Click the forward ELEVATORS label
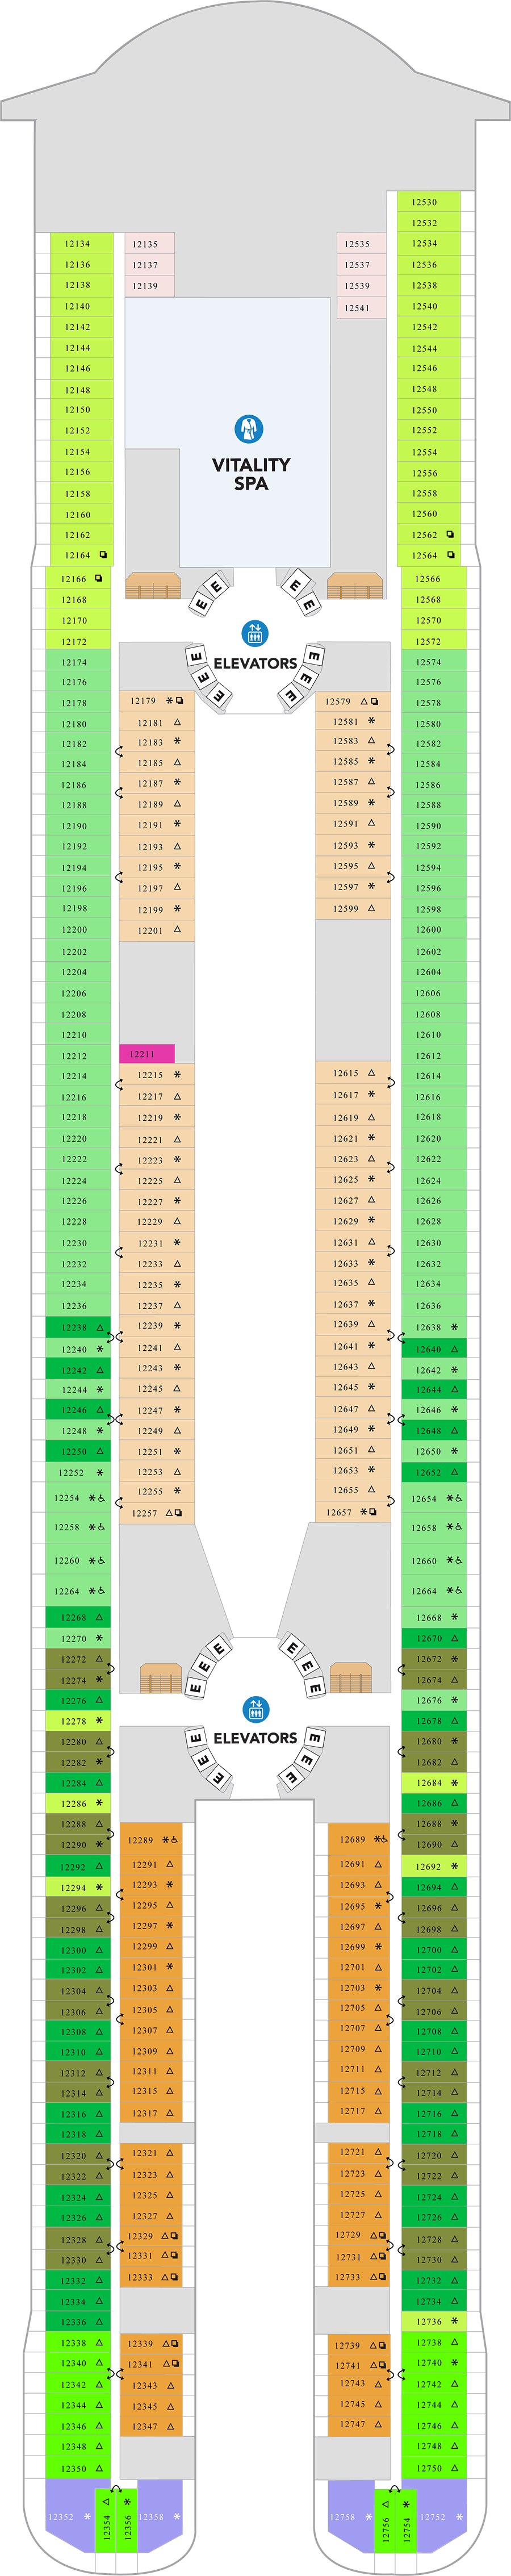The width and height of the screenshot is (511, 2576). 255,663
